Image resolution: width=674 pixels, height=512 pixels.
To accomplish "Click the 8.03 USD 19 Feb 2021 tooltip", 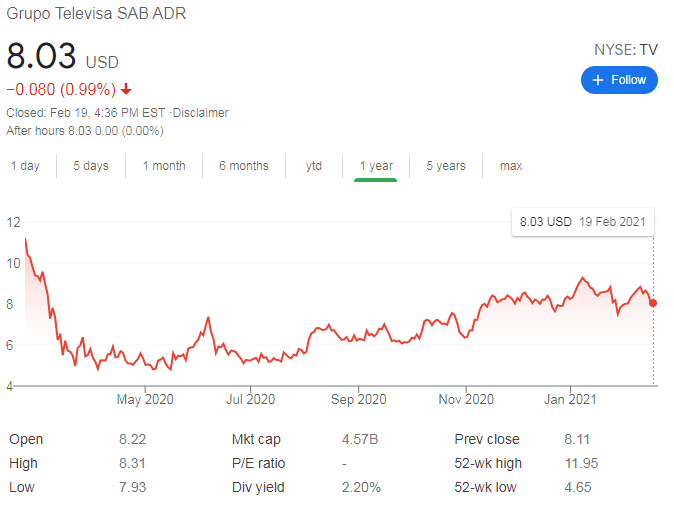I will pyautogui.click(x=582, y=222).
